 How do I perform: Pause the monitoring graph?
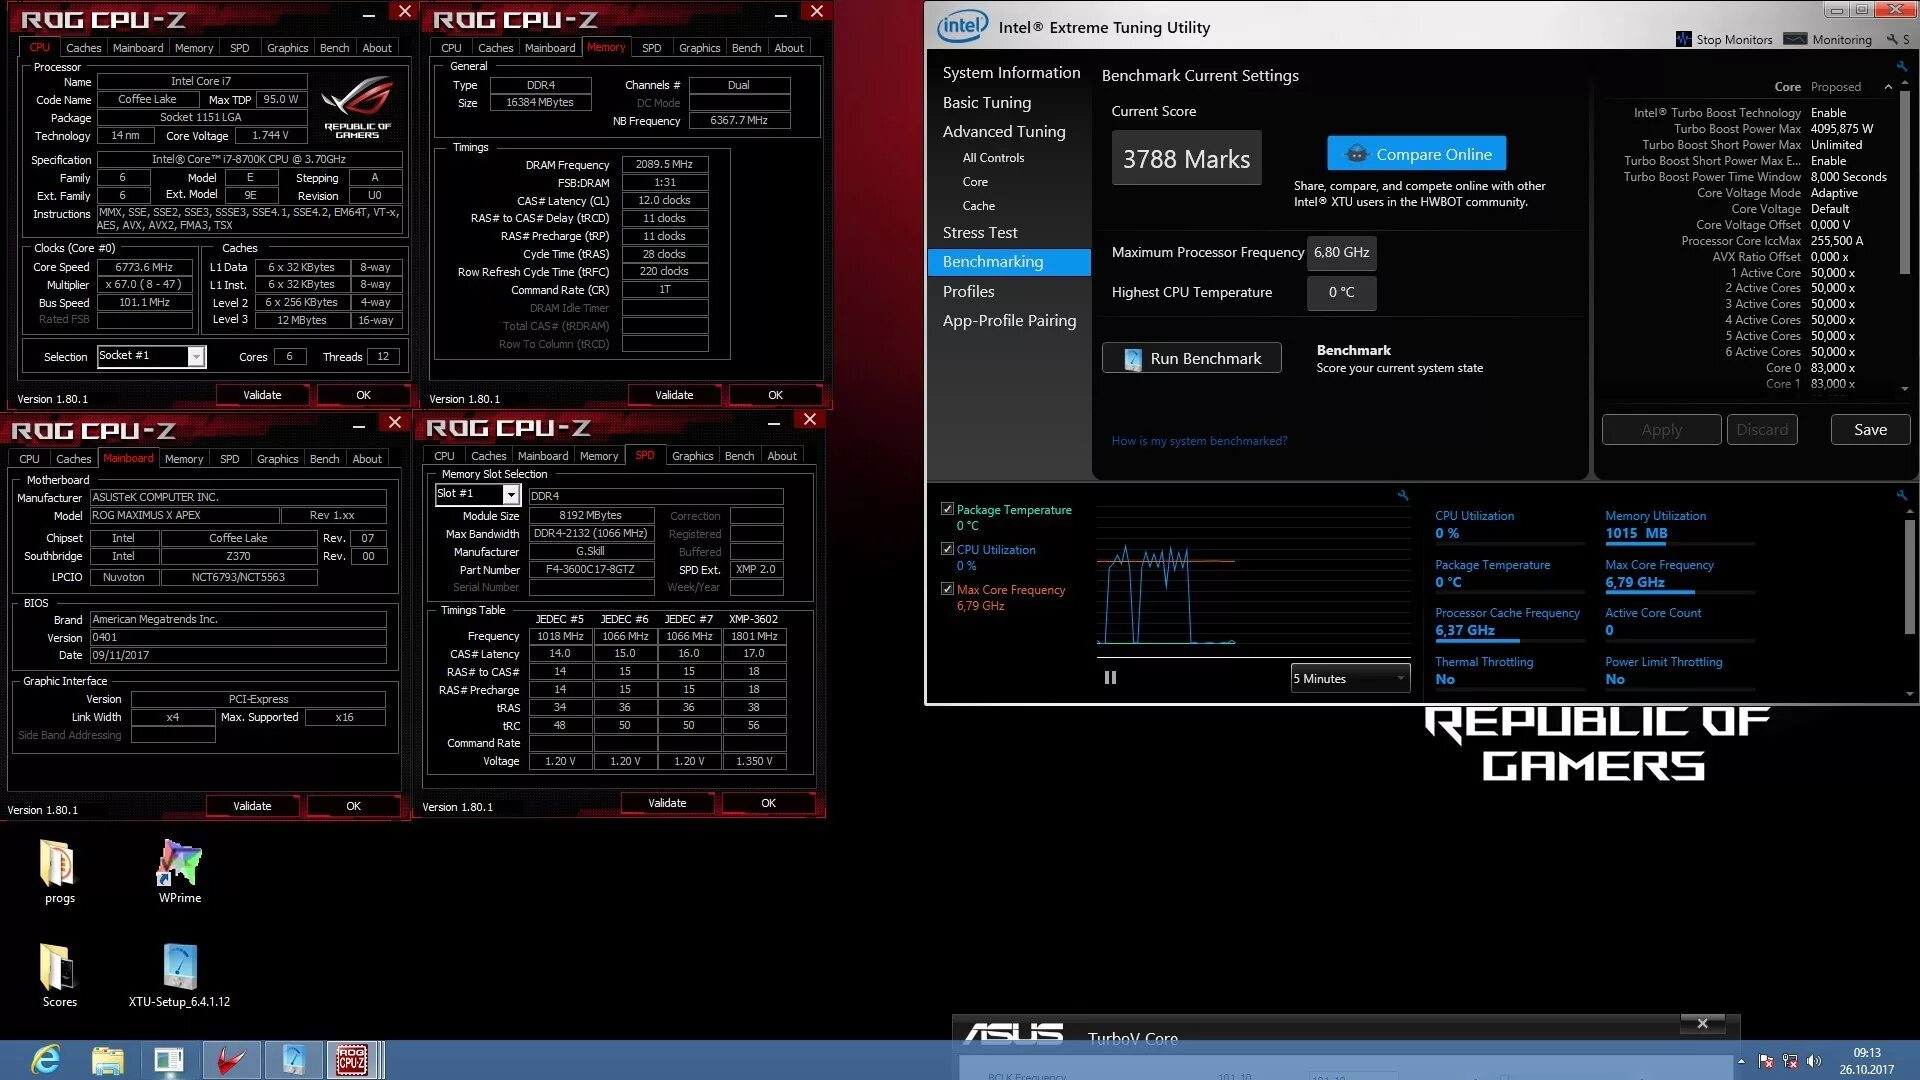pyautogui.click(x=1110, y=678)
